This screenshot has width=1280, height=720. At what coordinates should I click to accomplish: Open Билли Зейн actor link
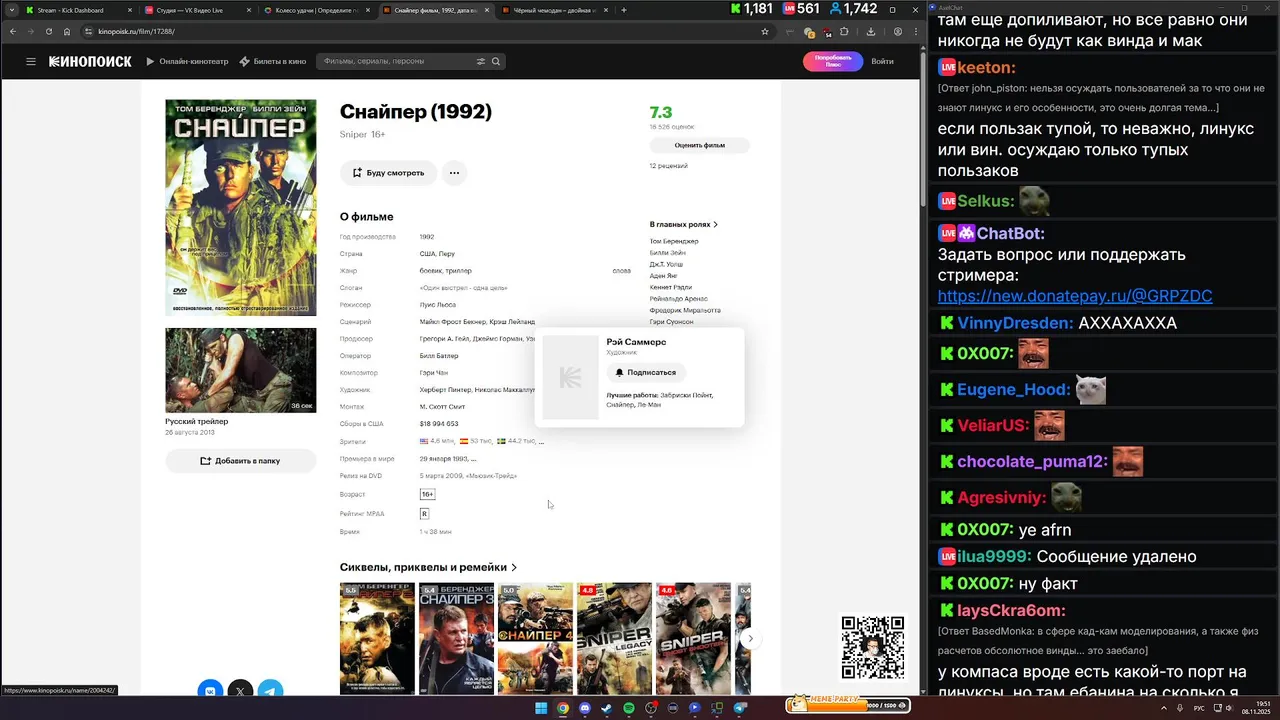(668, 253)
